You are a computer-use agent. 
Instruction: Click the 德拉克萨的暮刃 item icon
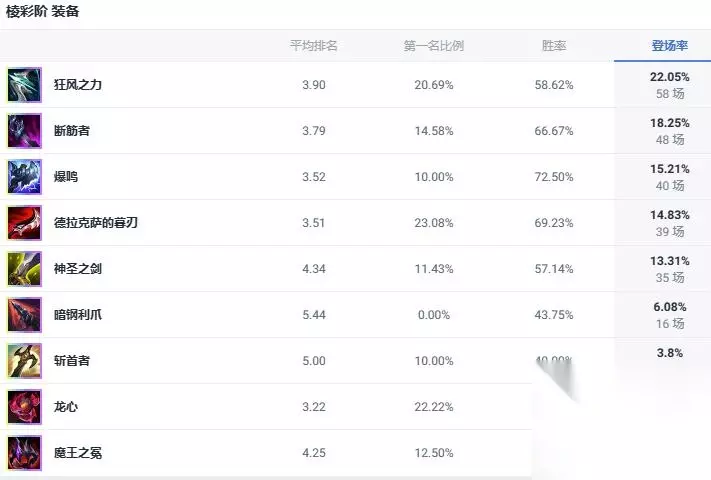click(x=24, y=223)
